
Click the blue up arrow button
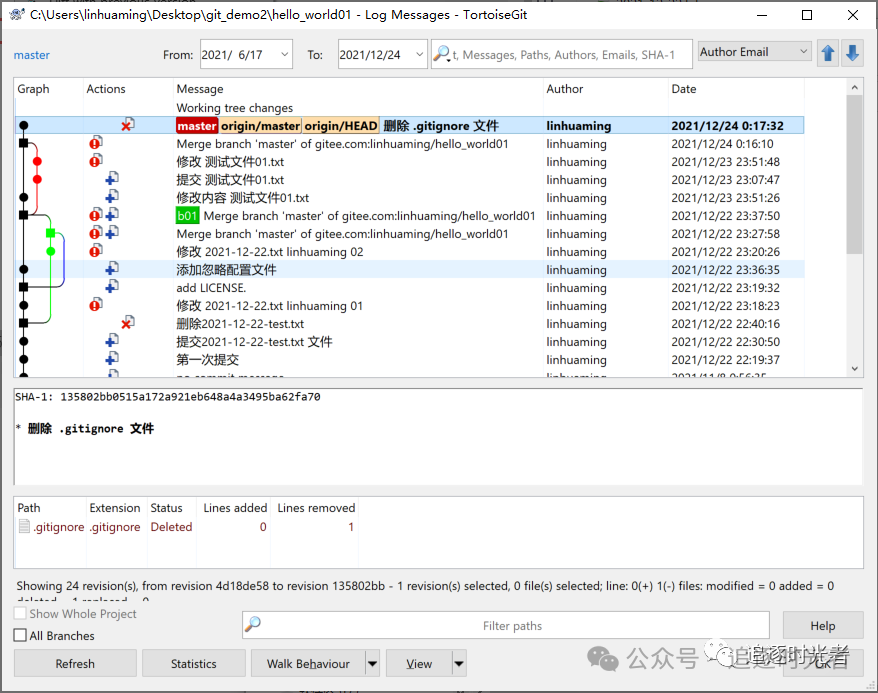(x=828, y=54)
